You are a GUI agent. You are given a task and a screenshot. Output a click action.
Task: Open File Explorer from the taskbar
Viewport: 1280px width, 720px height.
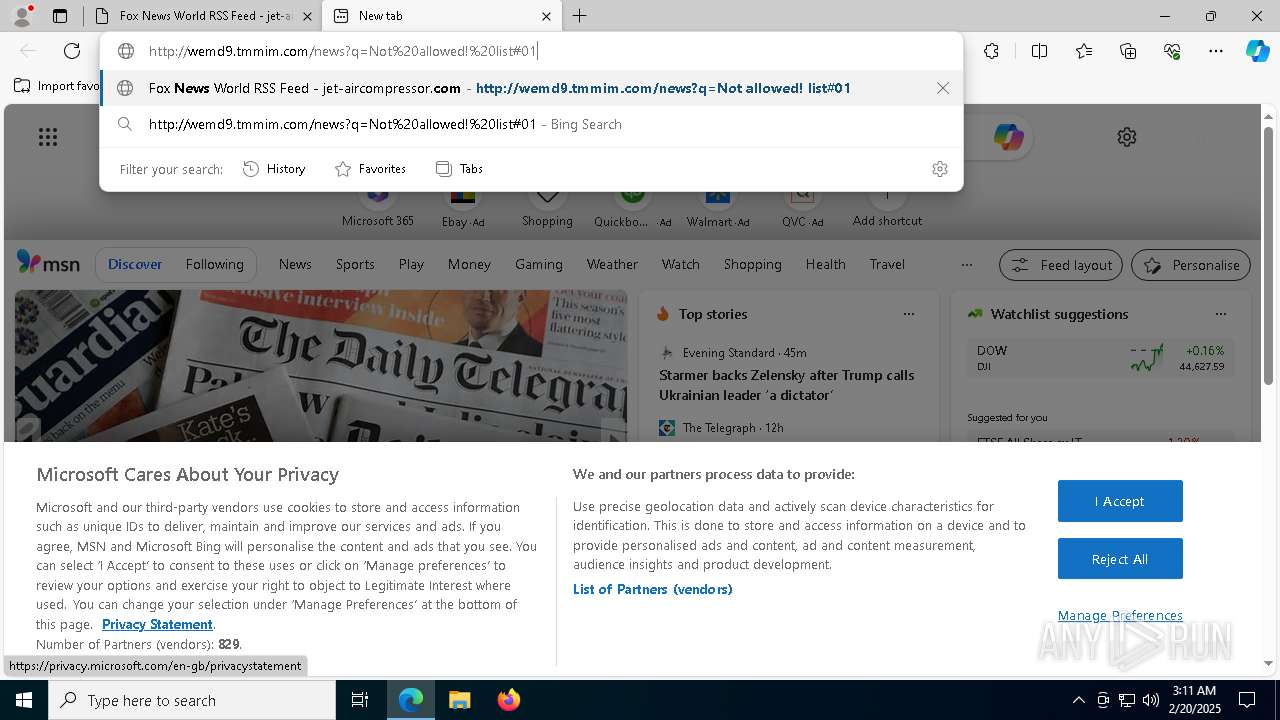459,700
